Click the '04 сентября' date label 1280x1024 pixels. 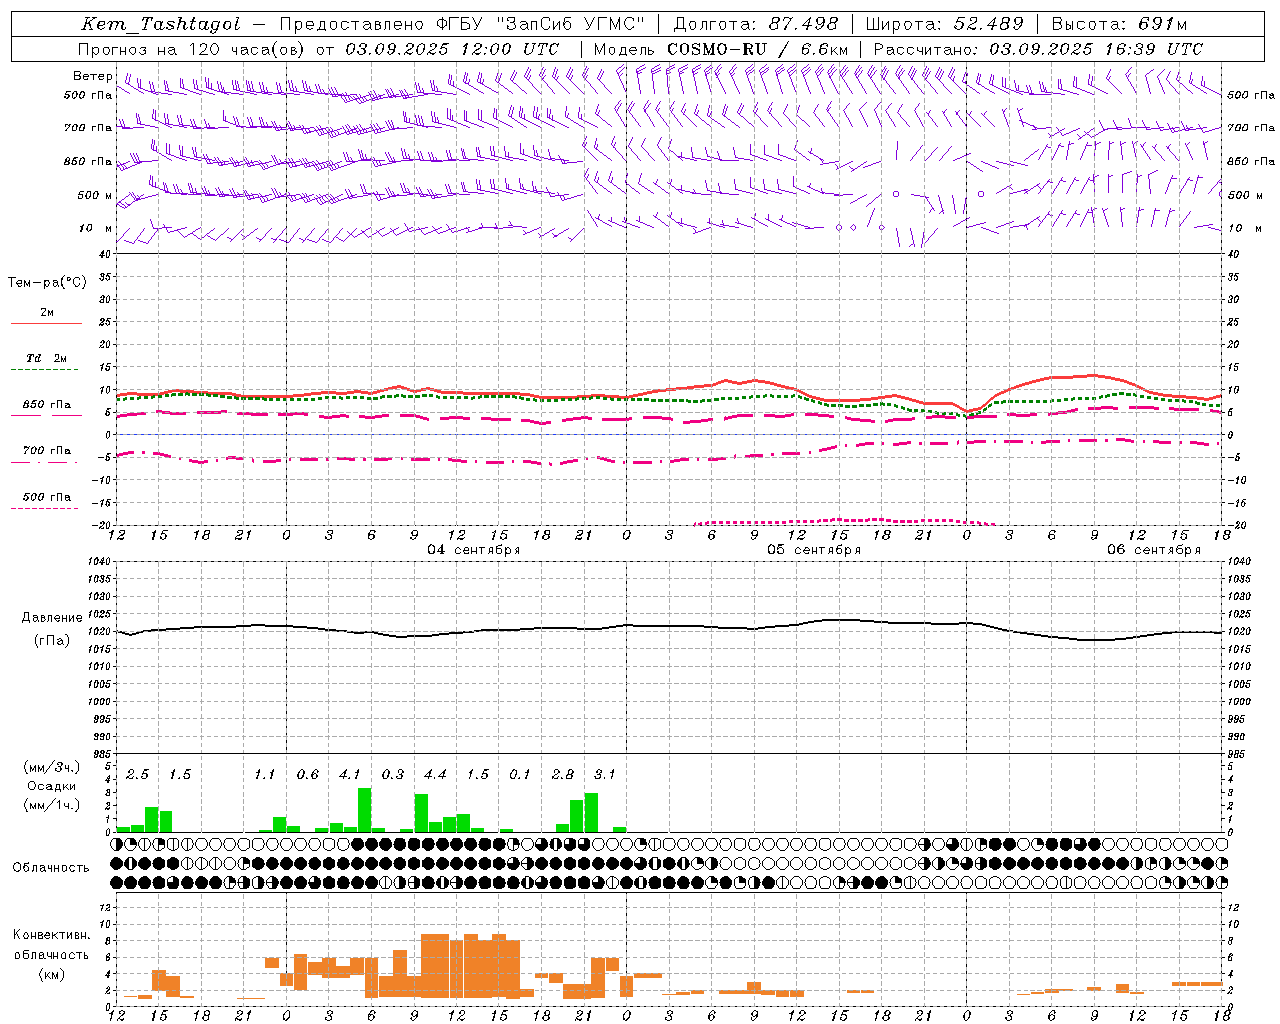474,550
